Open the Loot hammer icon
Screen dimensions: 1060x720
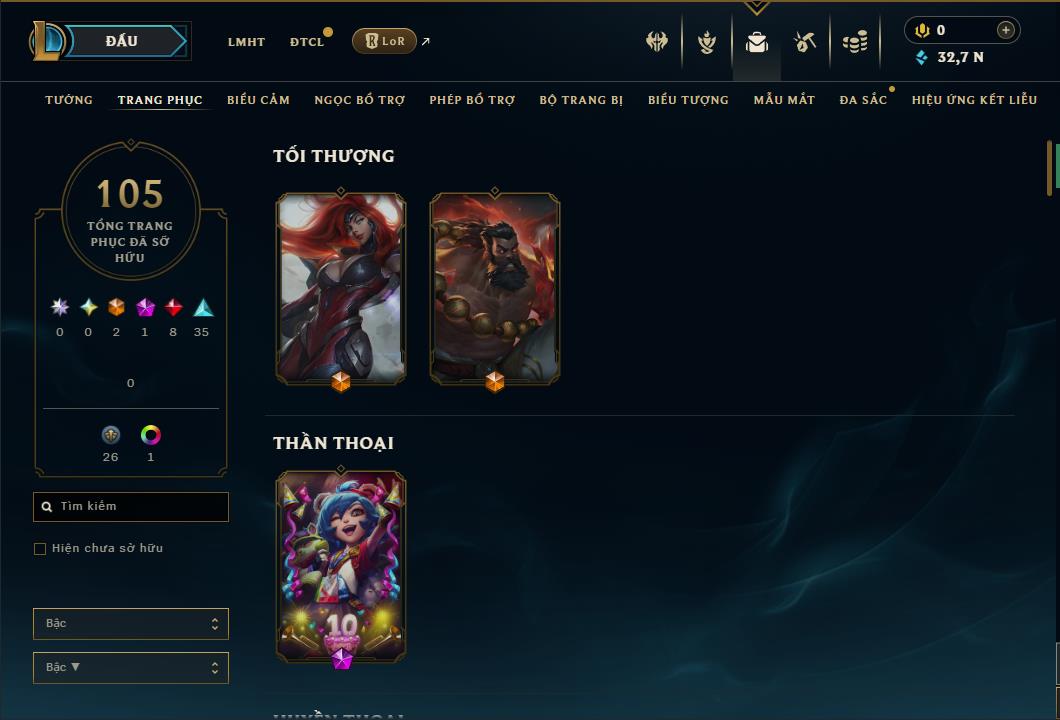[804, 42]
